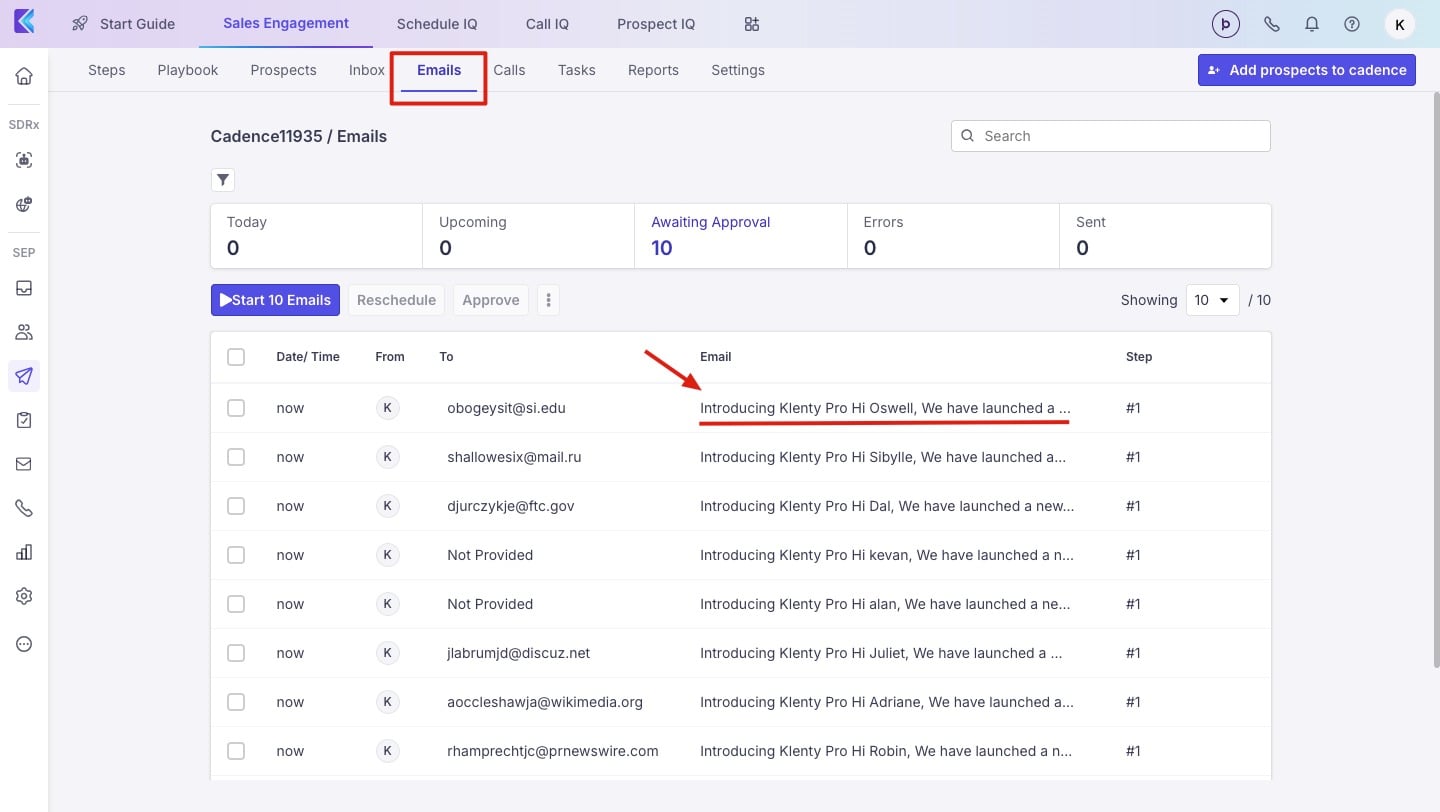Open the notifications bell icon
Image resolution: width=1440 pixels, height=812 pixels.
(x=1312, y=24)
